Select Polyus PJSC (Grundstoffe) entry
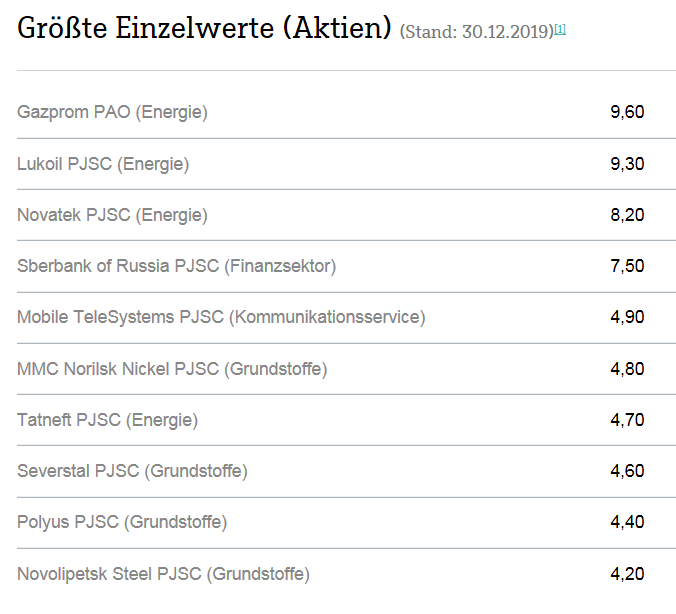Image resolution: width=676 pixels, height=614 pixels. (122, 522)
